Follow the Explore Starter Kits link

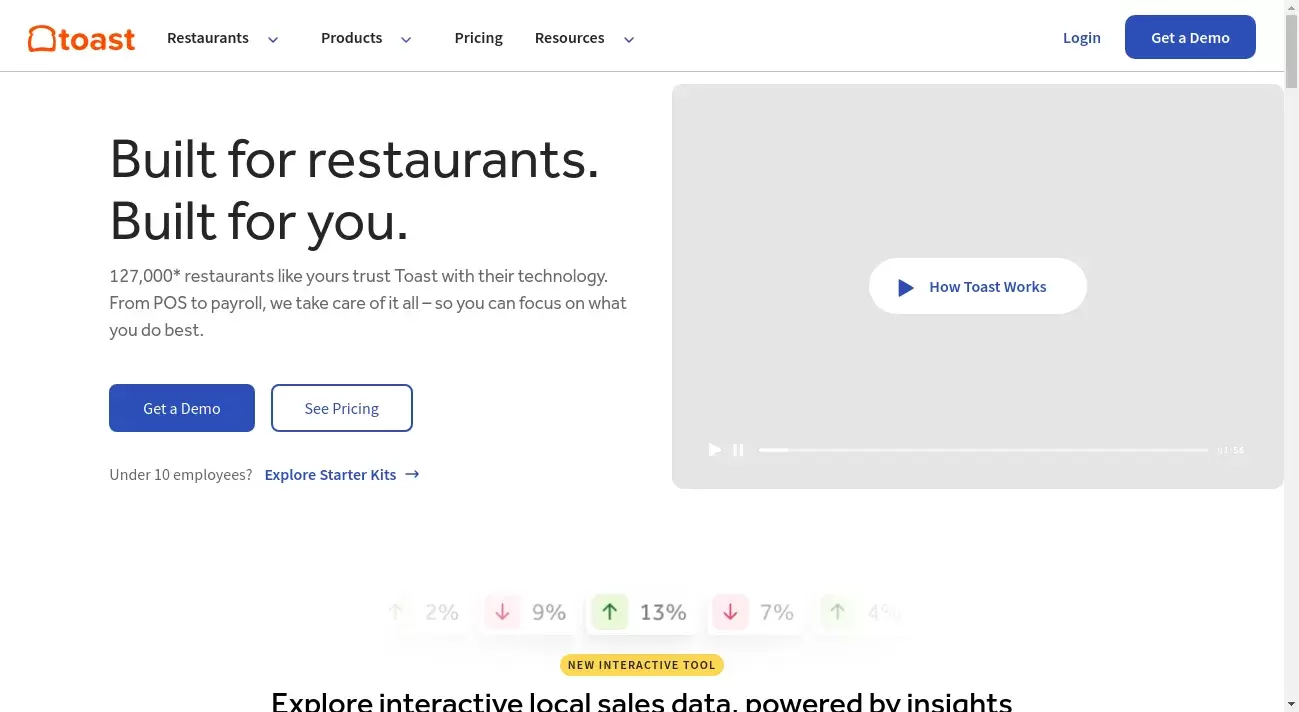[x=330, y=474]
